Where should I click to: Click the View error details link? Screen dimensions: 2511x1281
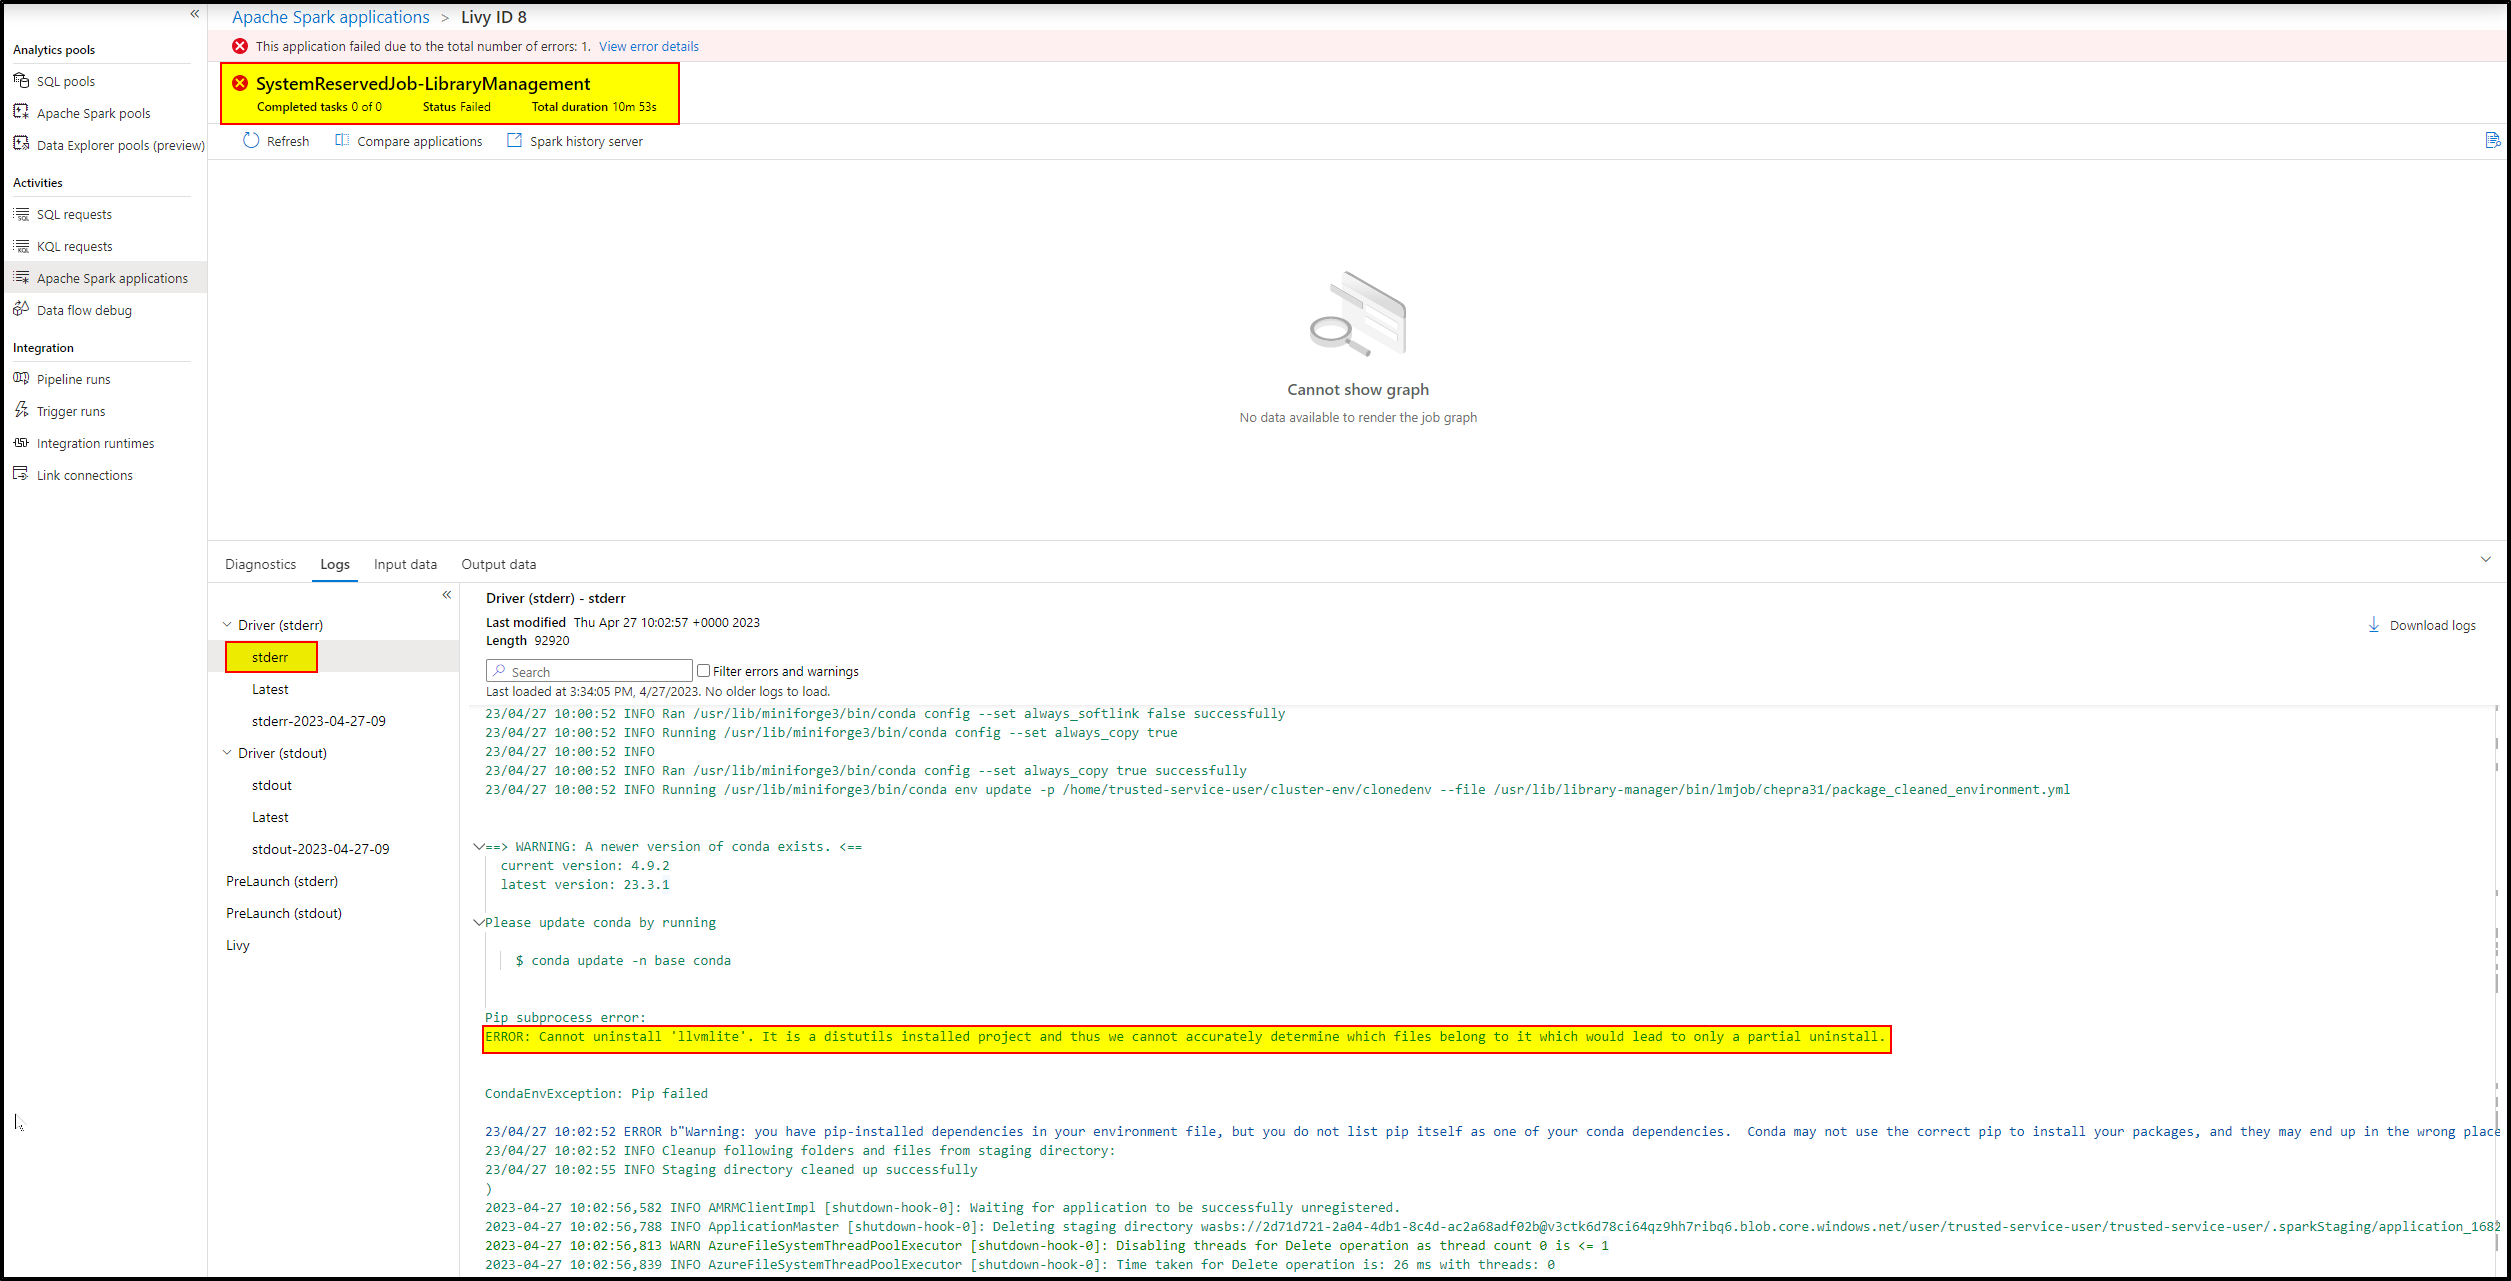[x=648, y=47]
